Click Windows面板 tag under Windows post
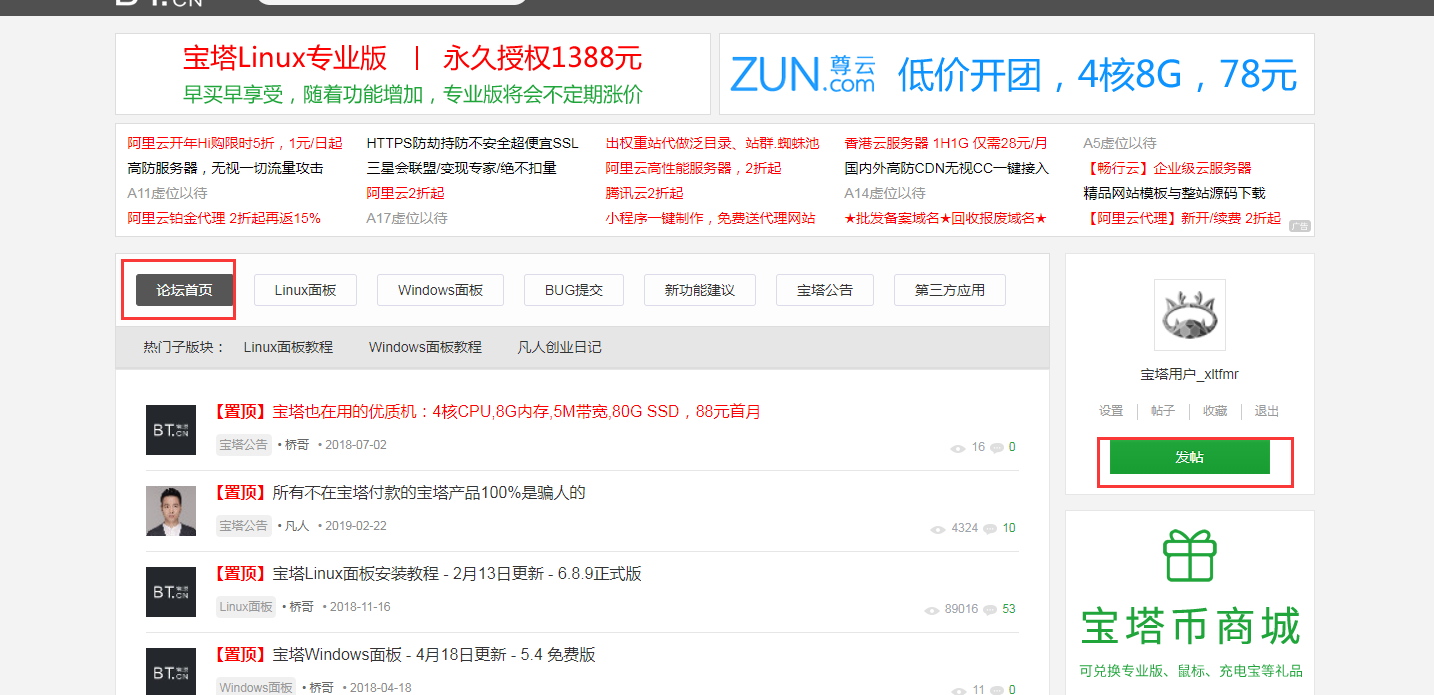This screenshot has width=1434, height=695. 257,687
